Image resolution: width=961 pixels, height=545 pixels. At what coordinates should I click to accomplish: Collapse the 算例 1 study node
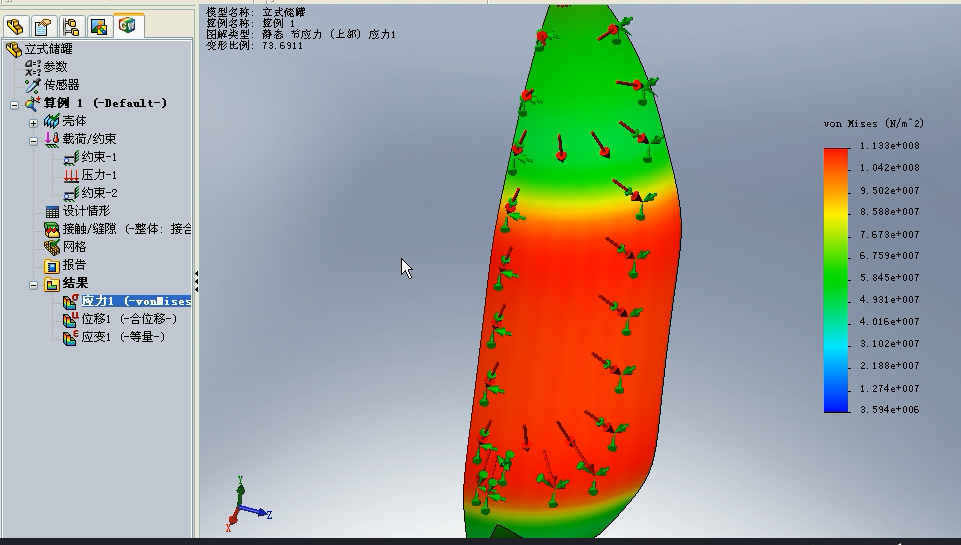pyautogui.click(x=15, y=105)
